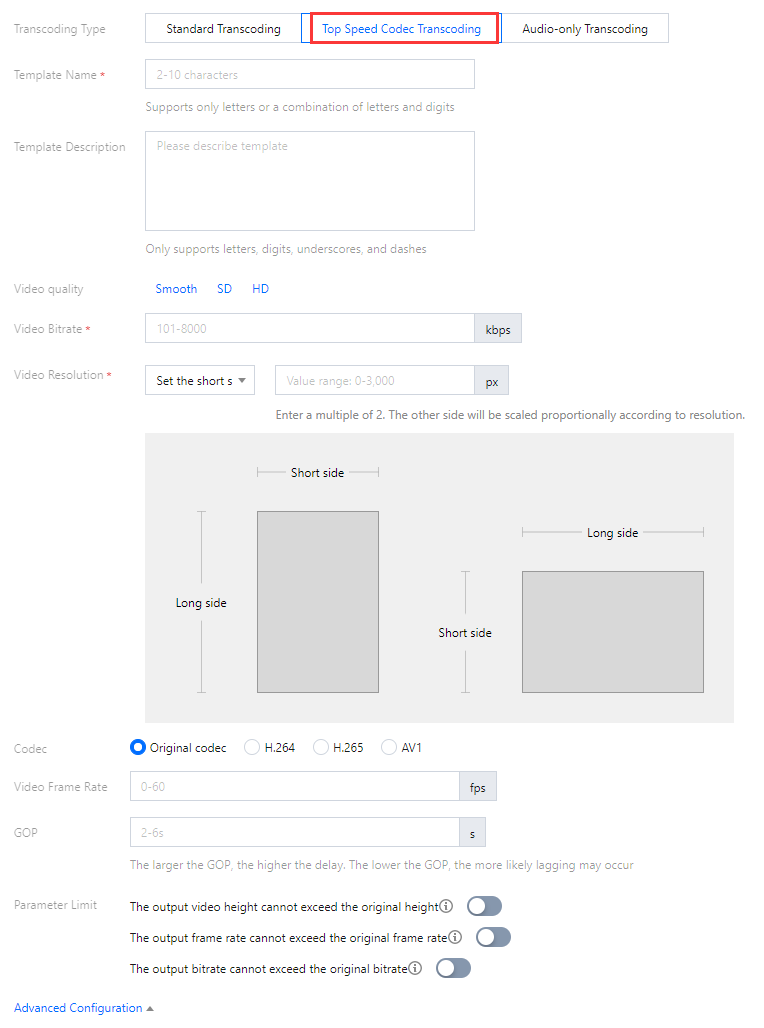Focus the Video Bitrate input field
Image resolution: width=764 pixels, height=1028 pixels.
[309, 329]
